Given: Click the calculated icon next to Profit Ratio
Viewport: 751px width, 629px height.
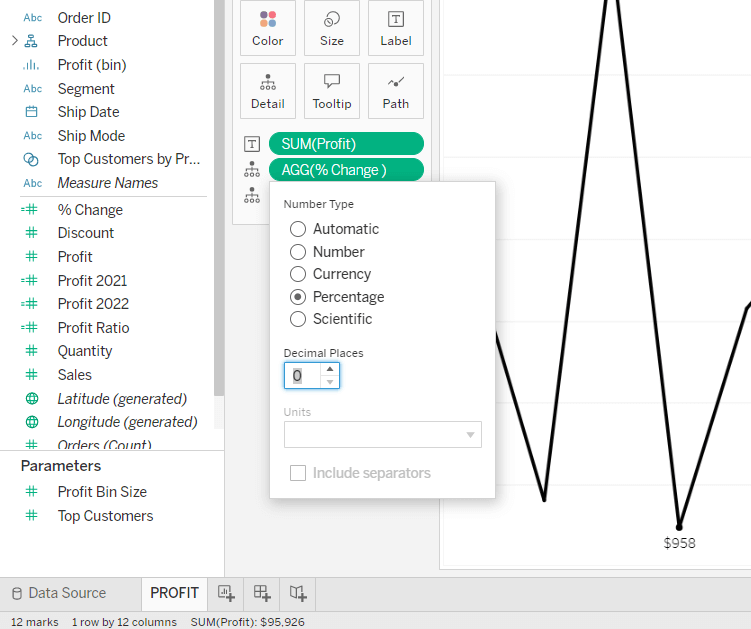Looking at the screenshot, I should point(30,327).
